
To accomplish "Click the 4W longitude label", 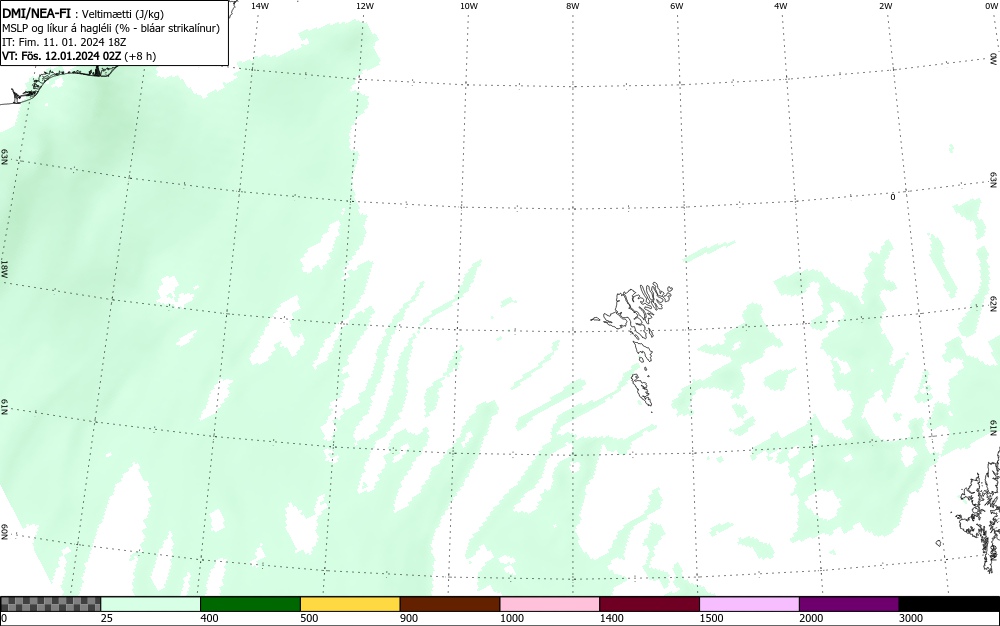I will [781, 6].
